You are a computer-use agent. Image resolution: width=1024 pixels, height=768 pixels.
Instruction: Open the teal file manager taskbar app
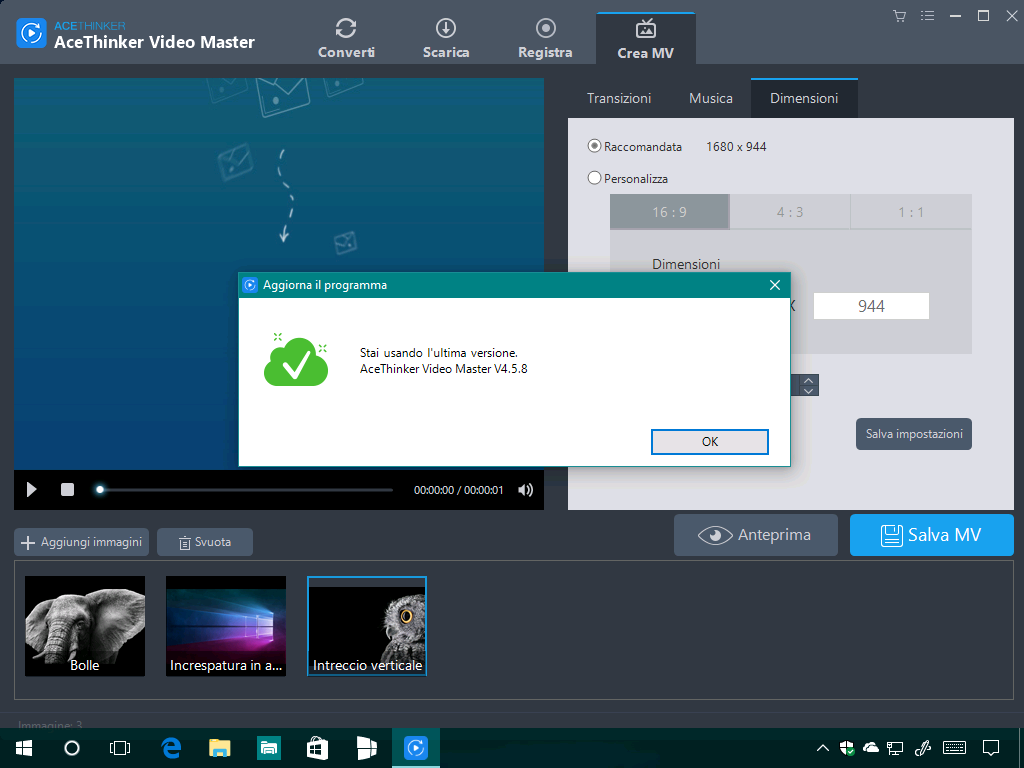coord(269,748)
